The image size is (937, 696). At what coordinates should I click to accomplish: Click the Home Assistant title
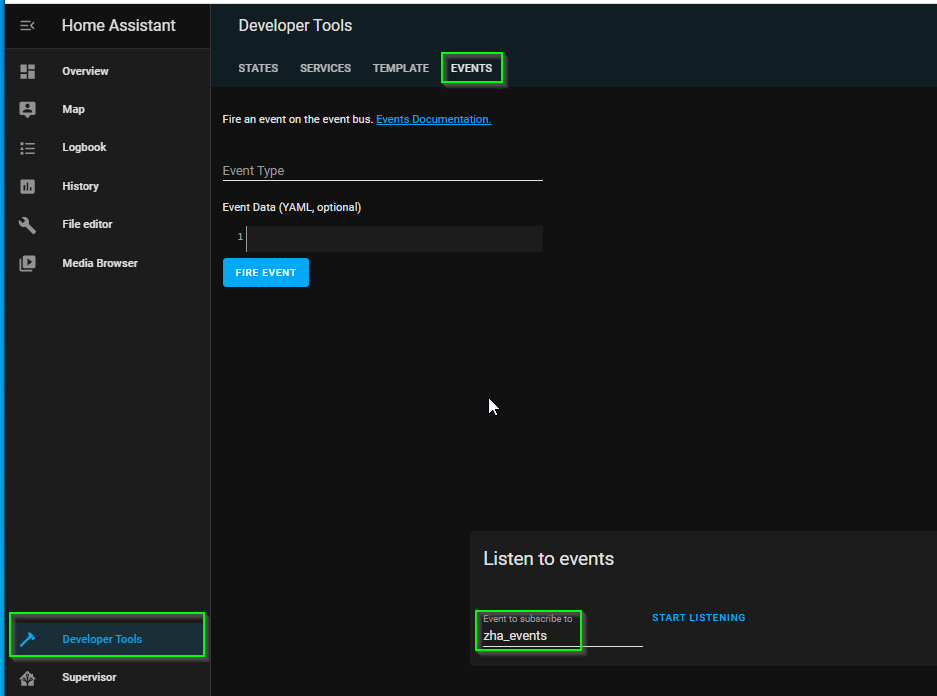click(119, 26)
